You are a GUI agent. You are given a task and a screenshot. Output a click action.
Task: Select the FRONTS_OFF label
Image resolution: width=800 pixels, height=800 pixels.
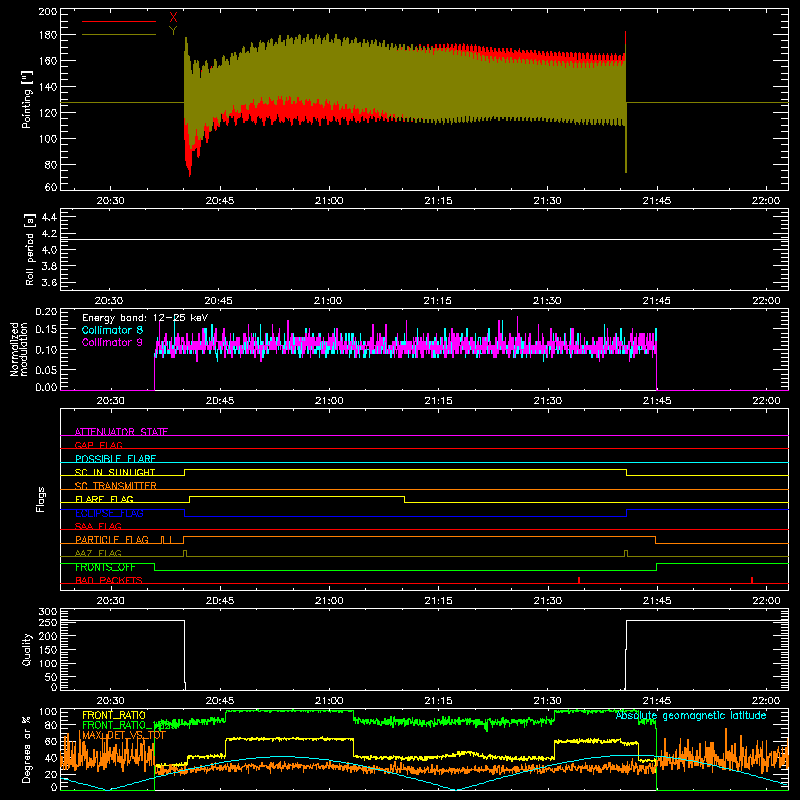point(105,567)
